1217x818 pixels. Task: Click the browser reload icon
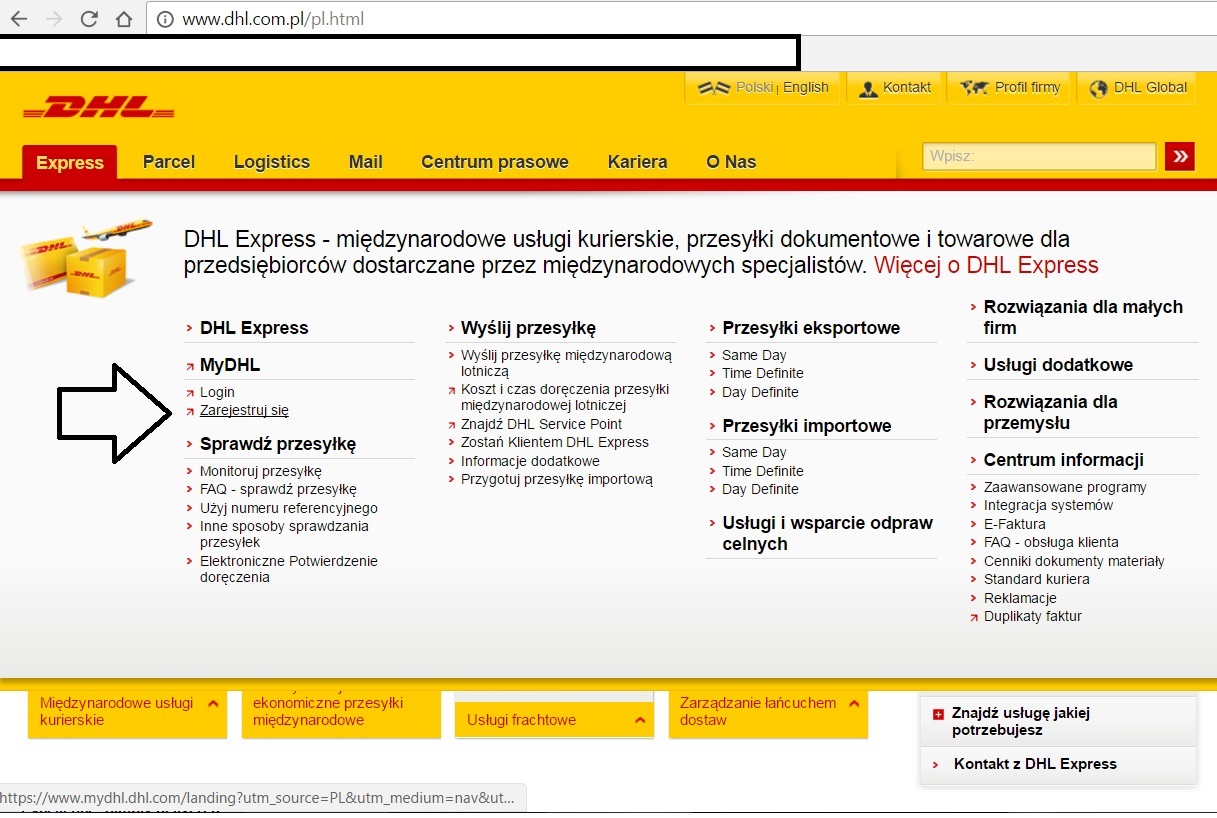coord(89,18)
